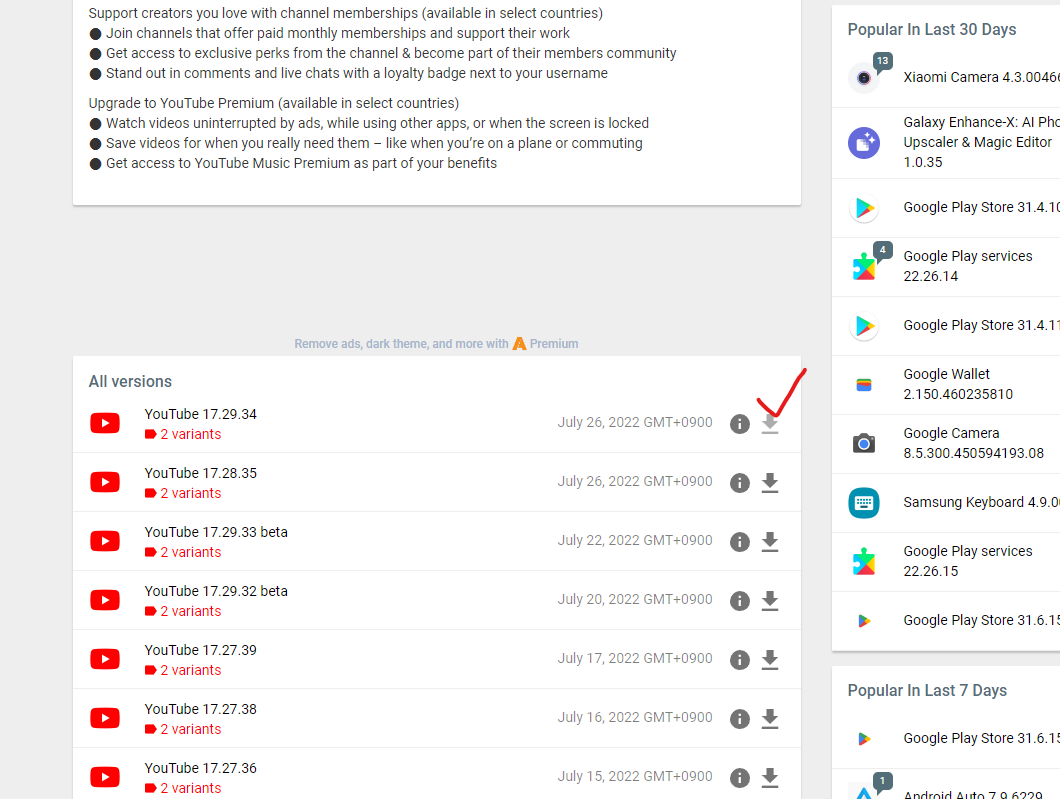Open Google Camera 8.5.300 link
Viewport: 1060px width, 799px height.
[973, 443]
